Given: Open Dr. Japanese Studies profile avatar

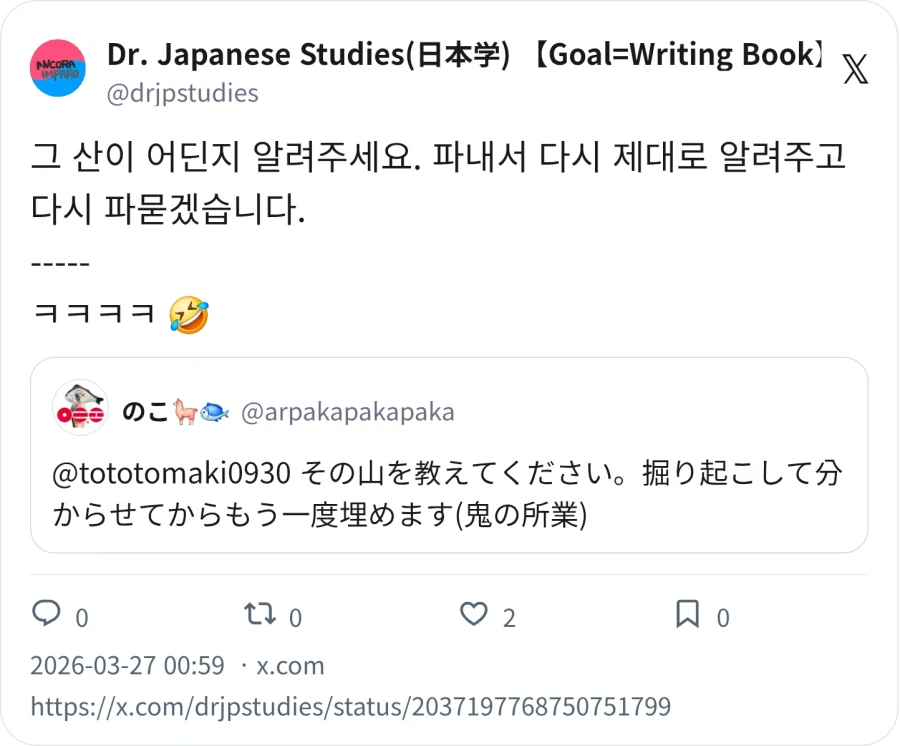Looking at the screenshot, I should [x=58, y=68].
